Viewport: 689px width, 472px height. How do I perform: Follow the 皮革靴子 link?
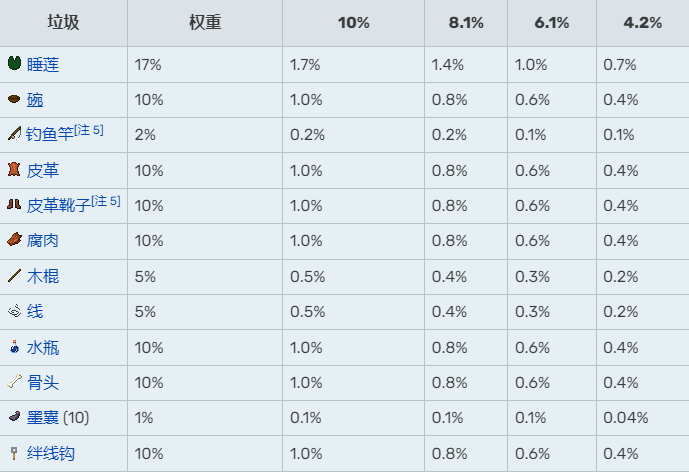click(58, 205)
